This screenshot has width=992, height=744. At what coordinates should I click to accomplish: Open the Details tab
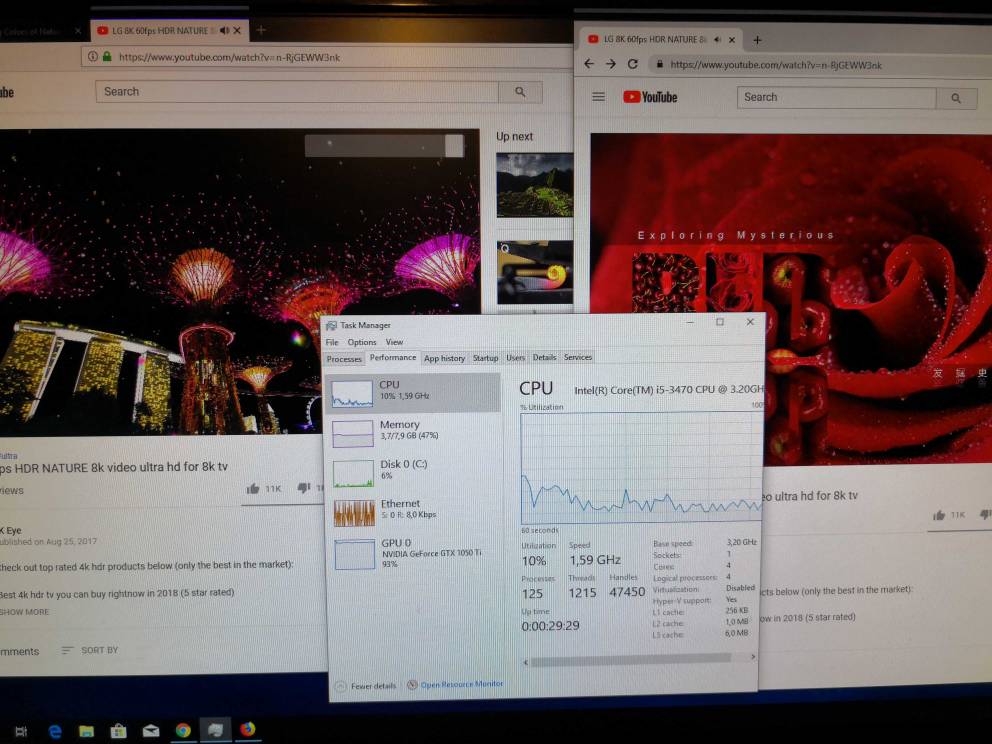coord(544,357)
